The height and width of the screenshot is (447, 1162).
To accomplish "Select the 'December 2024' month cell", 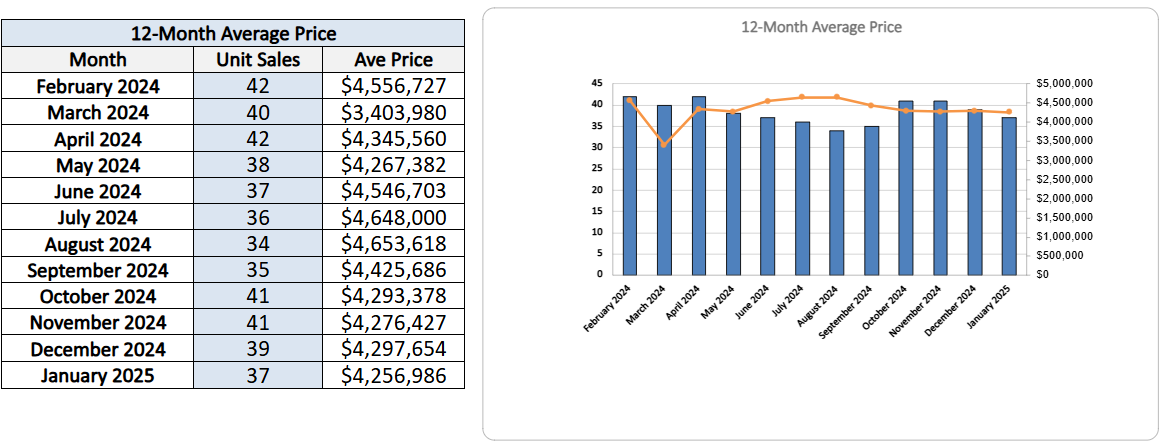I will (98, 349).
